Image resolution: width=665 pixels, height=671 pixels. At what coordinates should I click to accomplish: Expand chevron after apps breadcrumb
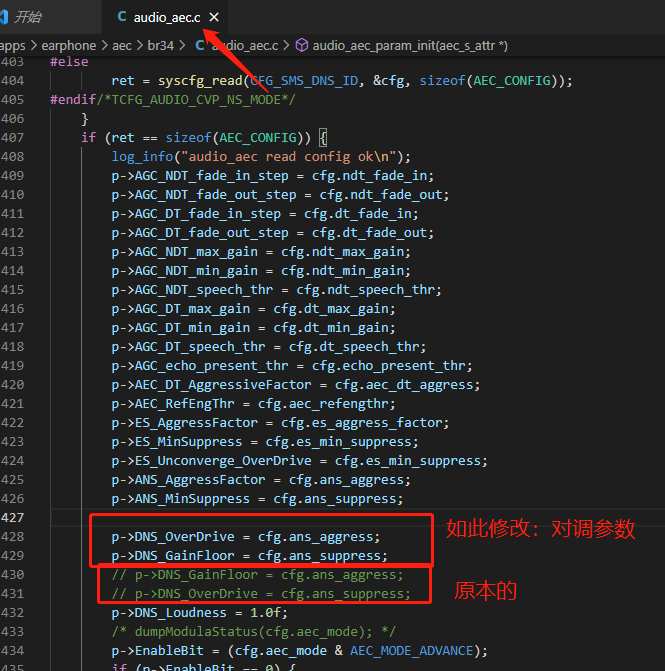click(33, 45)
